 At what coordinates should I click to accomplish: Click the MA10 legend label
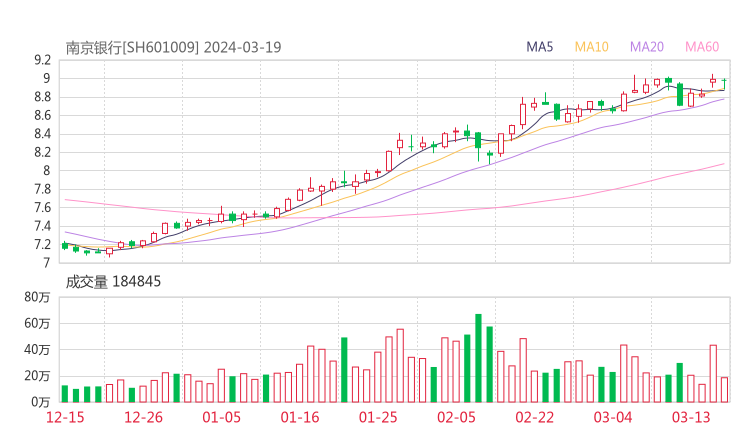tap(591, 47)
